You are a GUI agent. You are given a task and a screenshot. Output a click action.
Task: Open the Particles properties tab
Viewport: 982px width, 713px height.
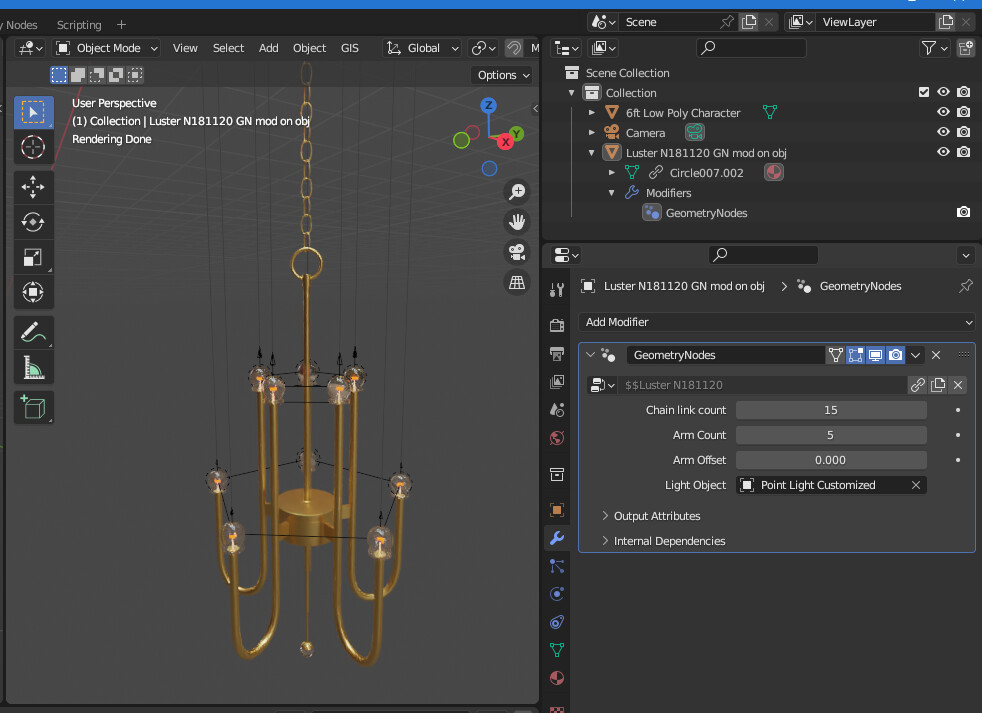pyautogui.click(x=557, y=566)
